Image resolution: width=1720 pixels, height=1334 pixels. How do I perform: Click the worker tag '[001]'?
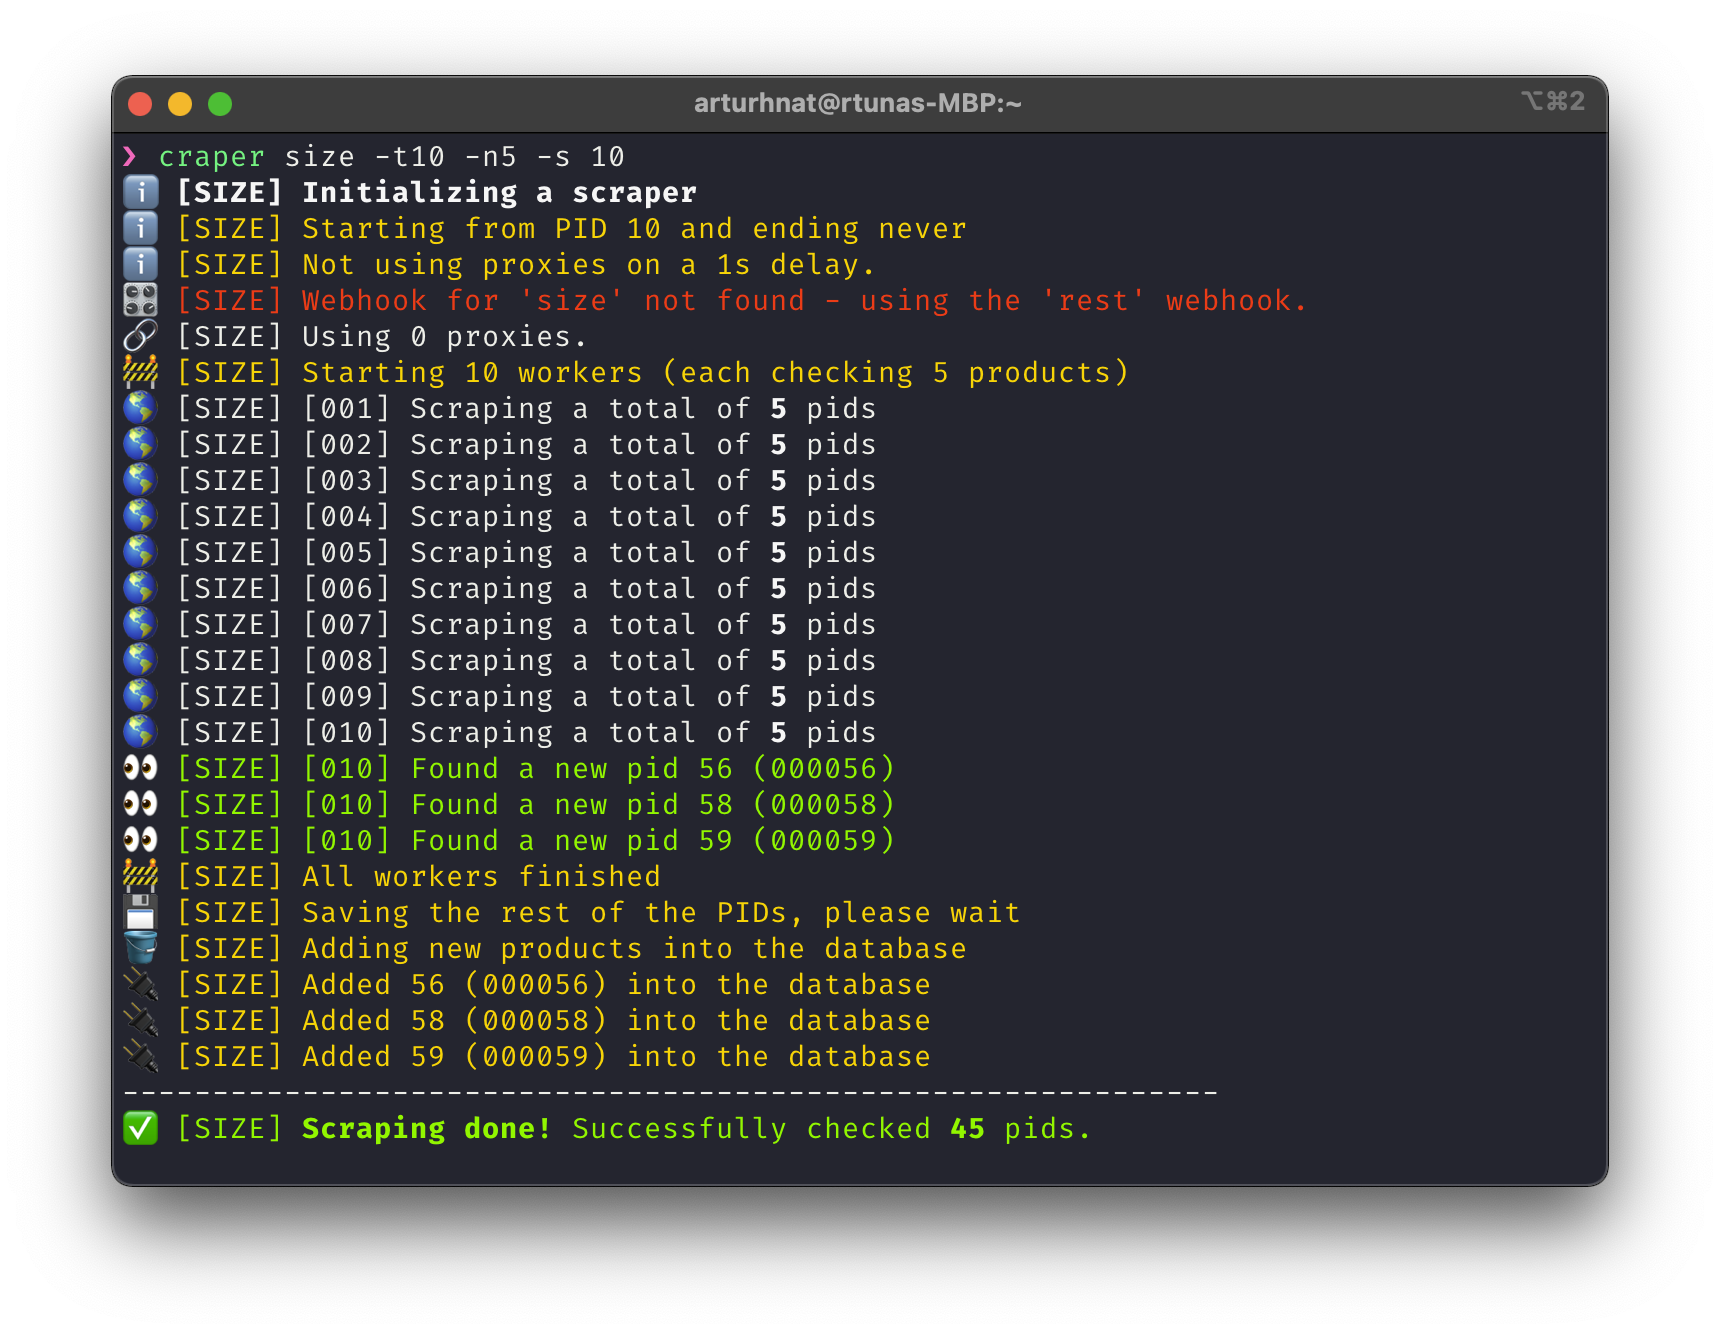coord(346,409)
